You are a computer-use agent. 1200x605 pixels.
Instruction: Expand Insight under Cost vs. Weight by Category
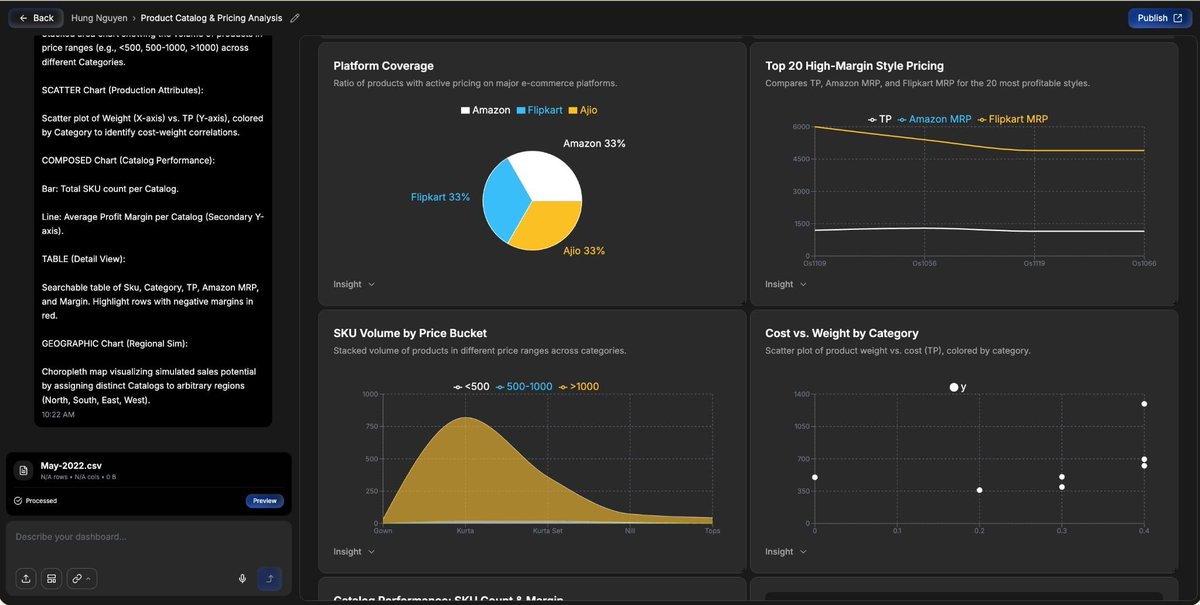pos(786,551)
